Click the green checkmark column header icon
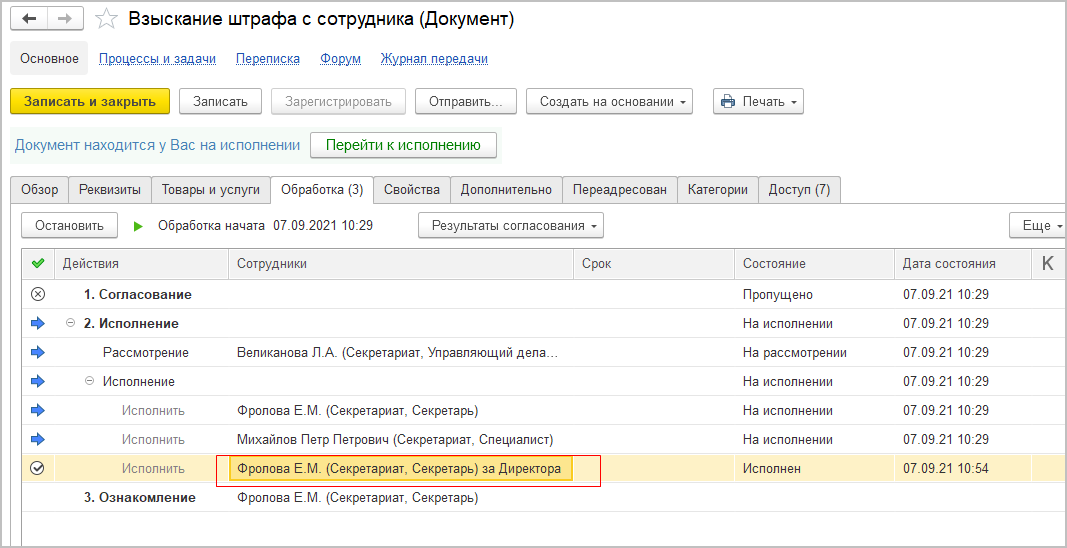Screen dimensions: 1067x548 point(38,264)
